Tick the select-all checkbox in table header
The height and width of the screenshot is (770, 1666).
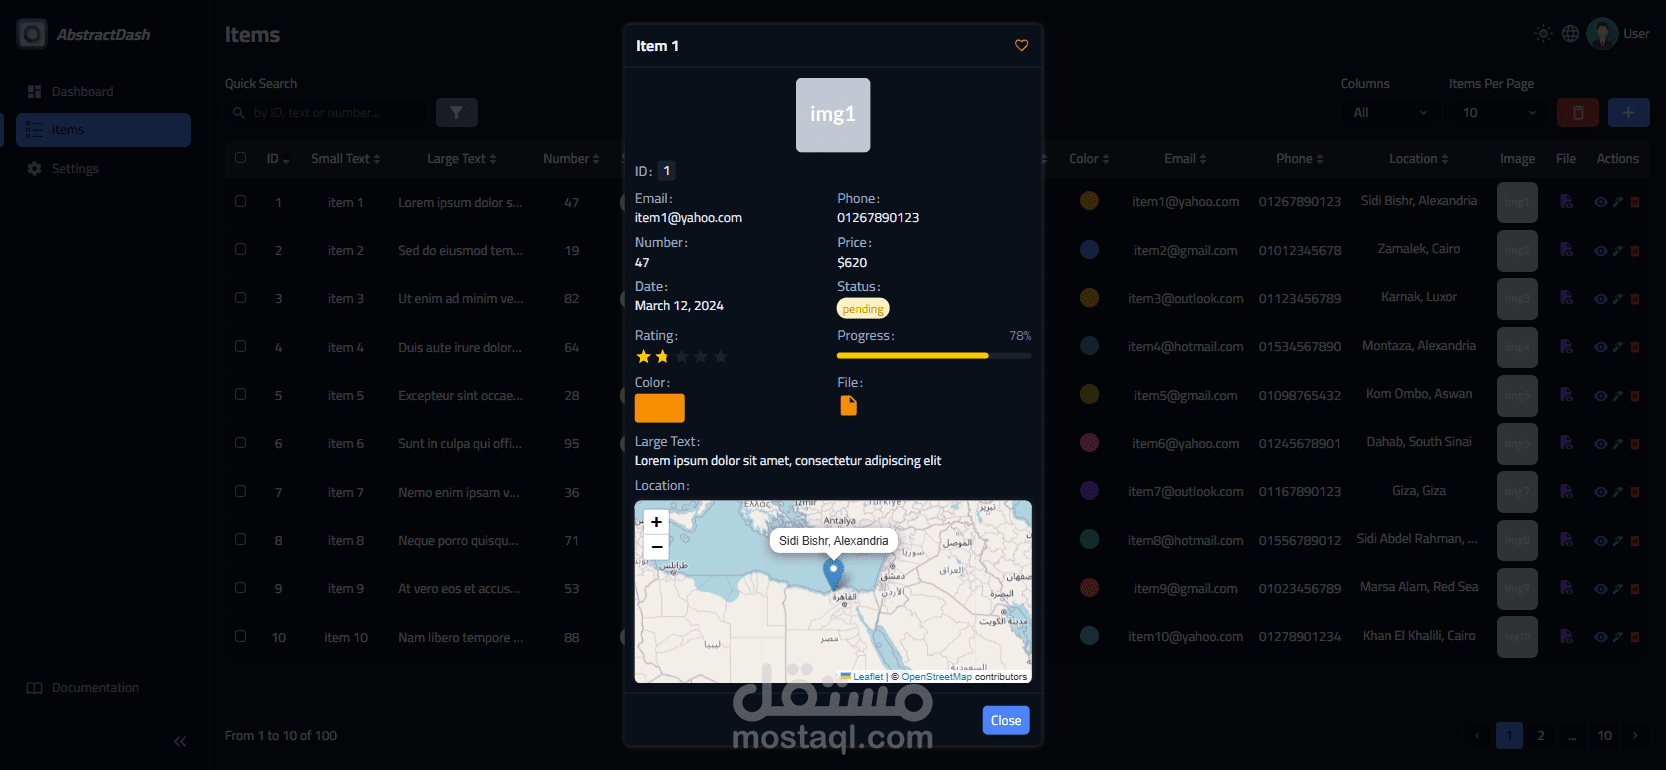[x=240, y=158]
